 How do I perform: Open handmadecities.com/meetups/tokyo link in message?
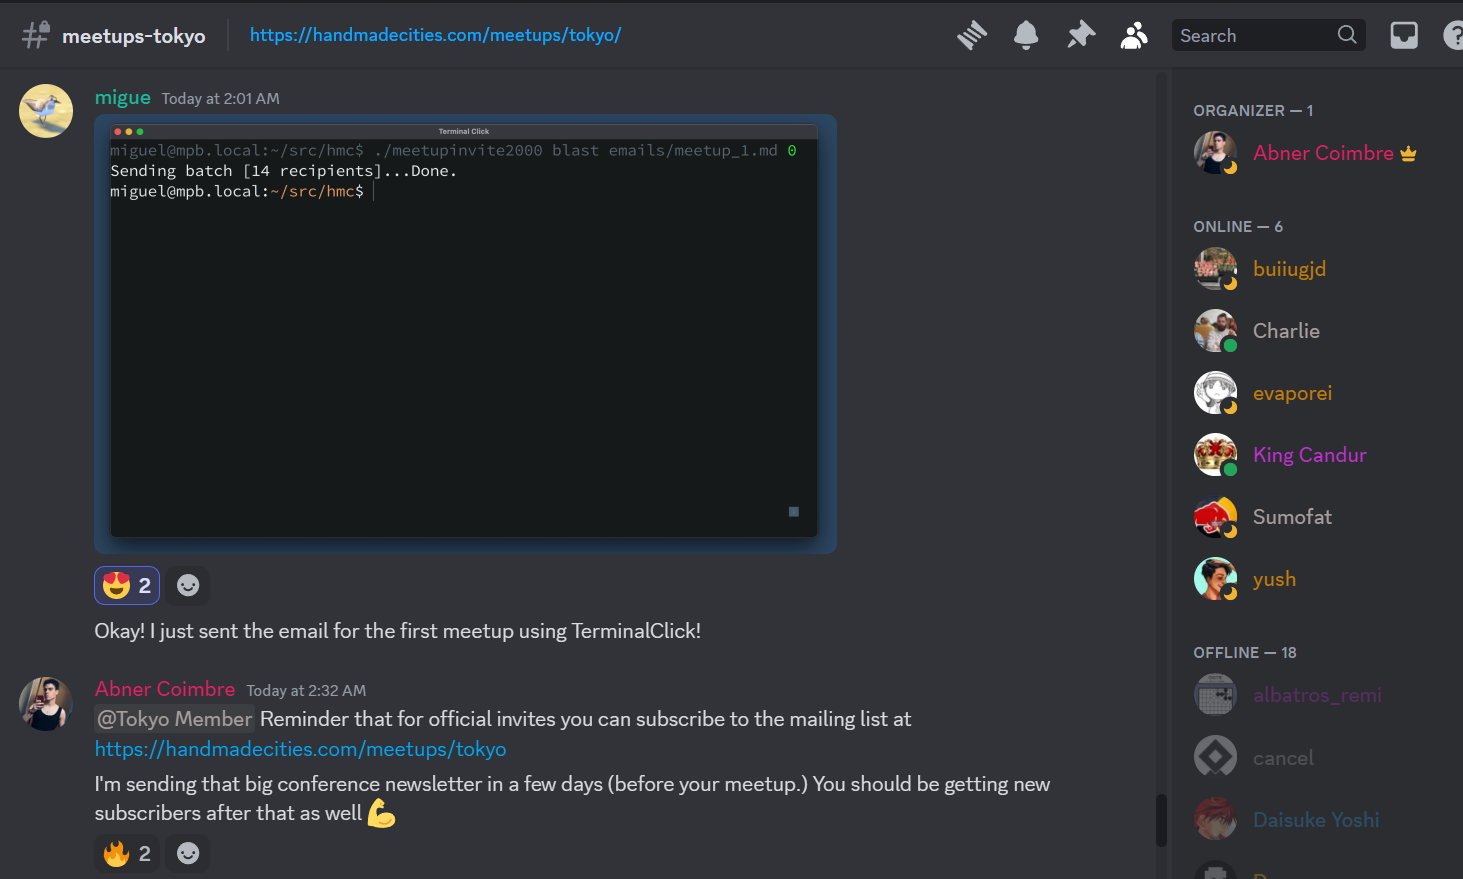tap(300, 749)
